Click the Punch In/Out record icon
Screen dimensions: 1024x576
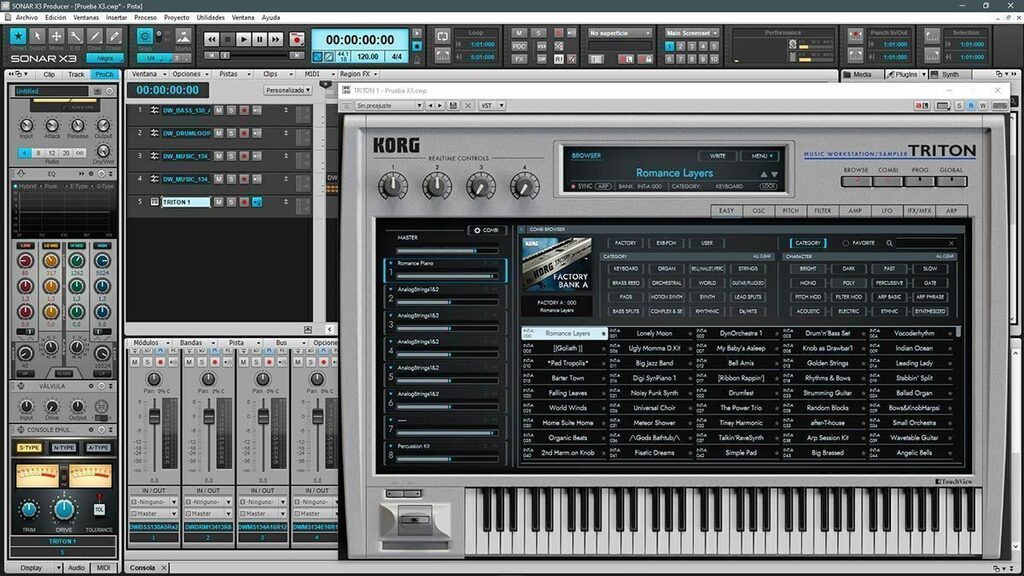click(855, 36)
